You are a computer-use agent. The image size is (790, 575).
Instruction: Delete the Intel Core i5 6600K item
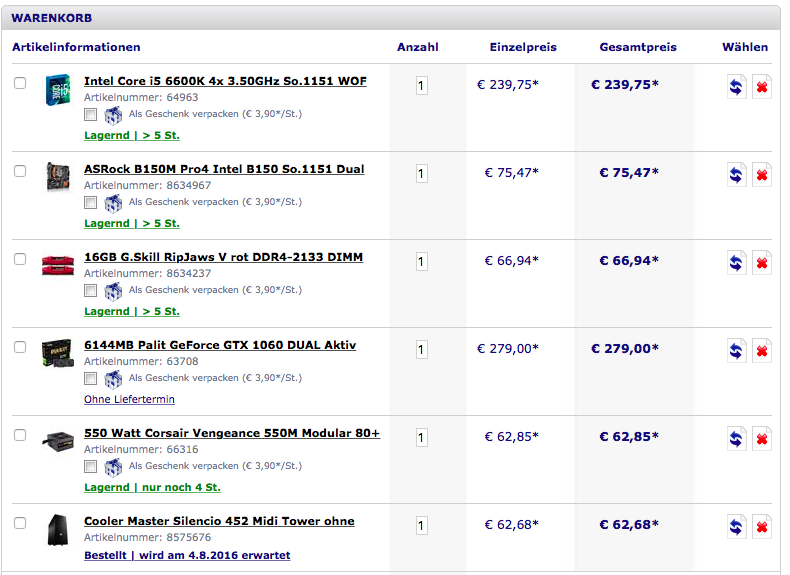(762, 87)
